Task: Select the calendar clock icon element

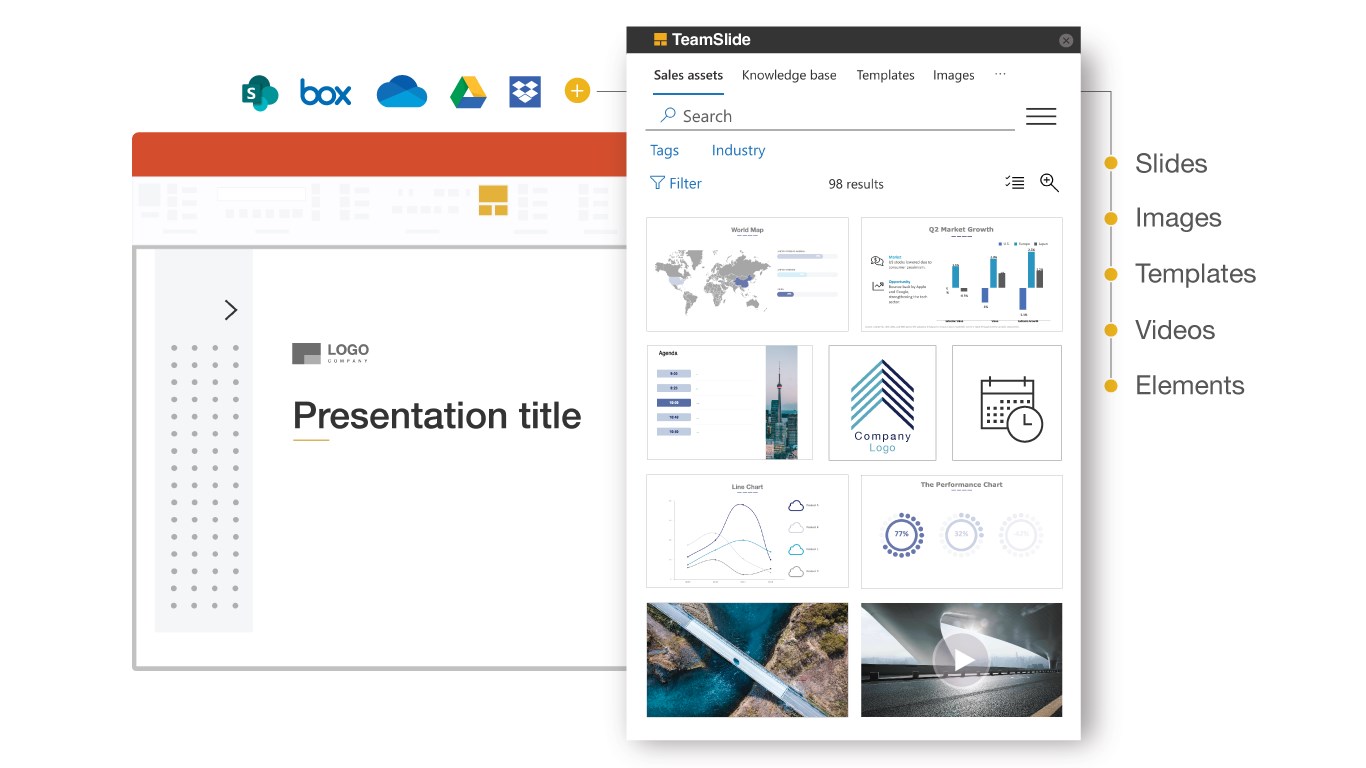Action: pos(1007,403)
